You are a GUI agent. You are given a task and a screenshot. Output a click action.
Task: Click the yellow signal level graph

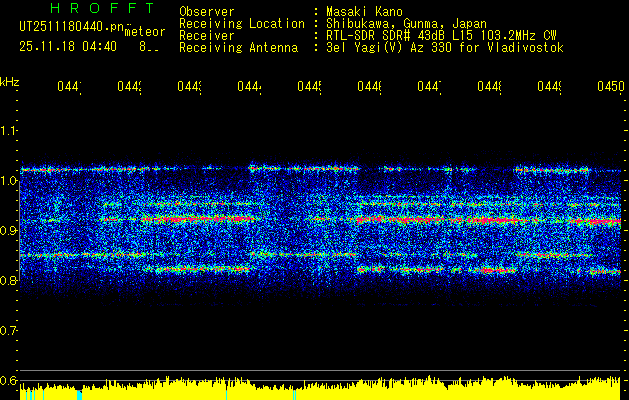click(x=320, y=388)
